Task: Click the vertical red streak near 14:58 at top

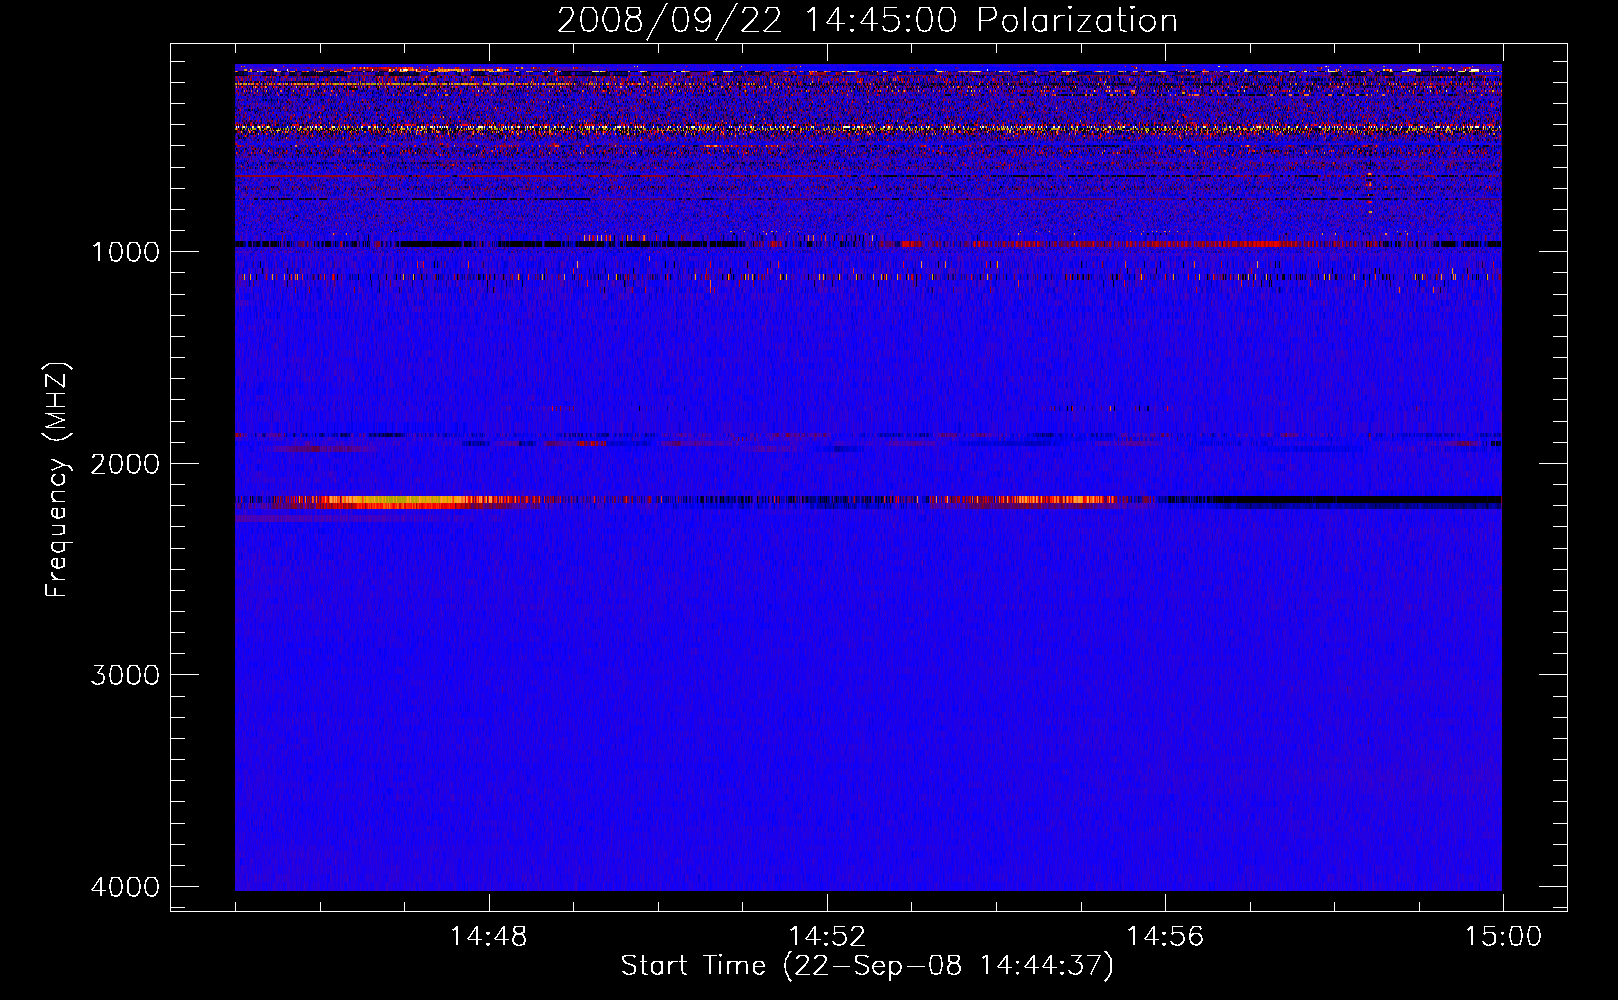Action: tap(1369, 185)
